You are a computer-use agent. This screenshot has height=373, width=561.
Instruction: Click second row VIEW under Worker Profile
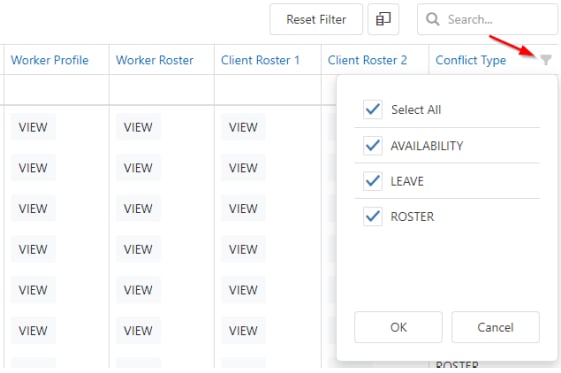coord(33,168)
